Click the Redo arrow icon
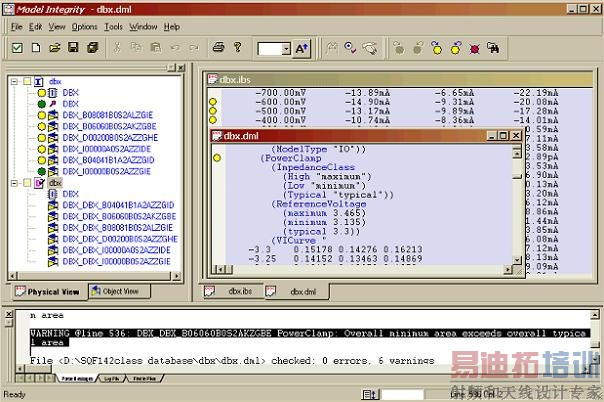The image size is (604, 402). click(194, 48)
